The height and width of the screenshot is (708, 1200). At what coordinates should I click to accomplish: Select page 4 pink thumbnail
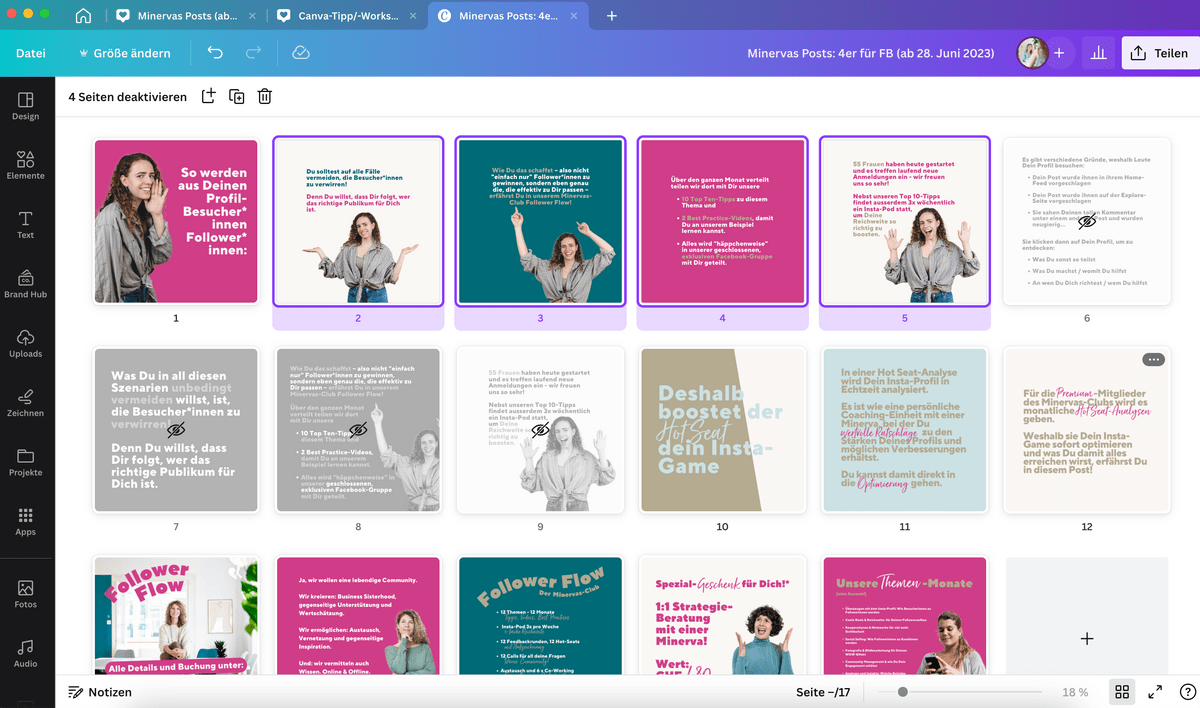(722, 221)
